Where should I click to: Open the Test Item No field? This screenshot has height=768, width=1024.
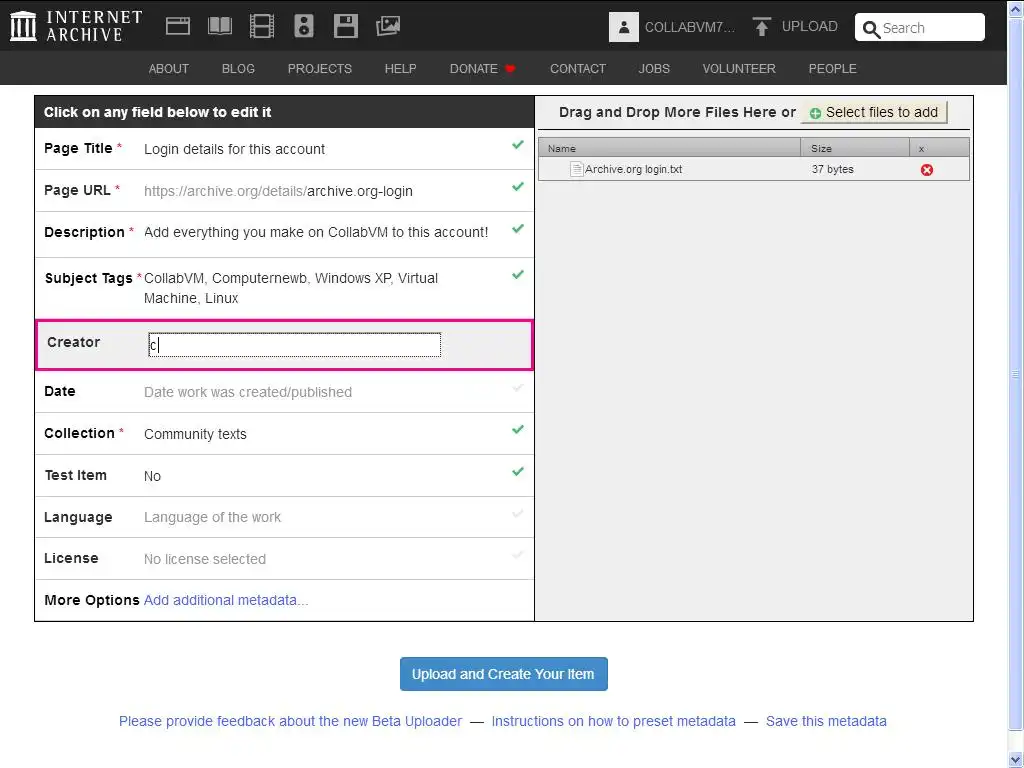click(152, 476)
